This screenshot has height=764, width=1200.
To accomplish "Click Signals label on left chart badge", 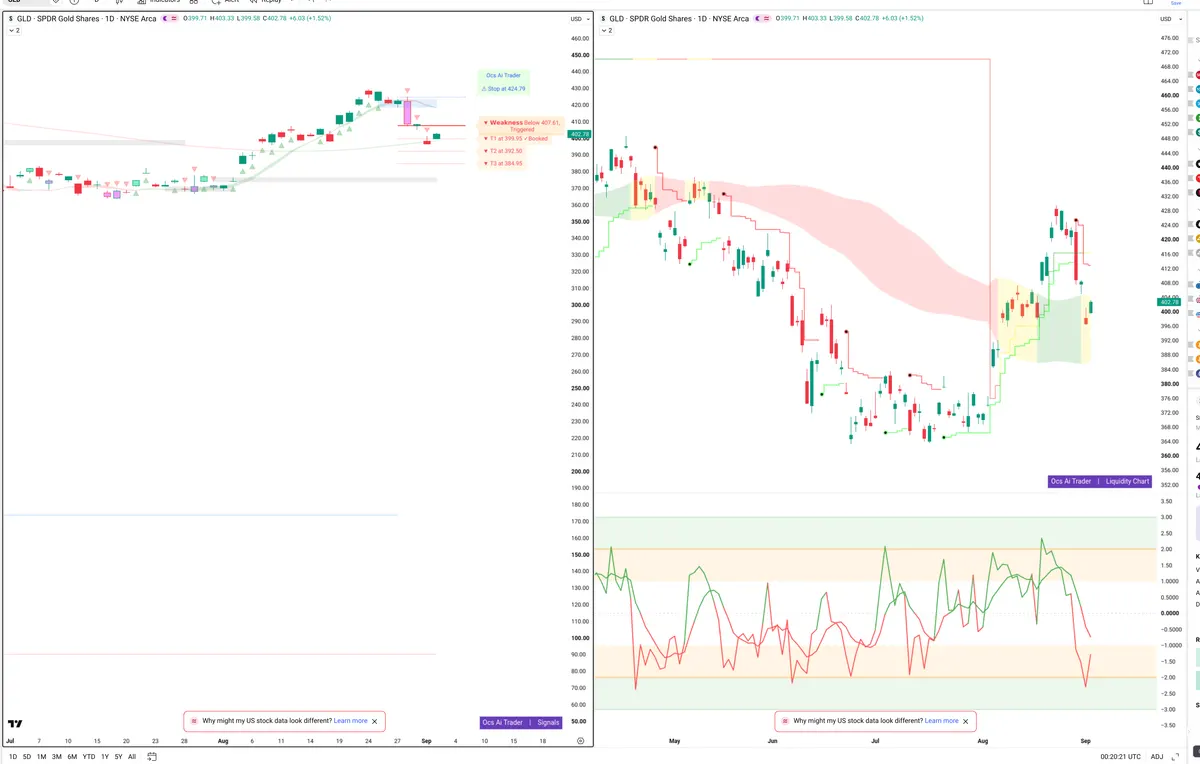I will (x=548, y=722).
